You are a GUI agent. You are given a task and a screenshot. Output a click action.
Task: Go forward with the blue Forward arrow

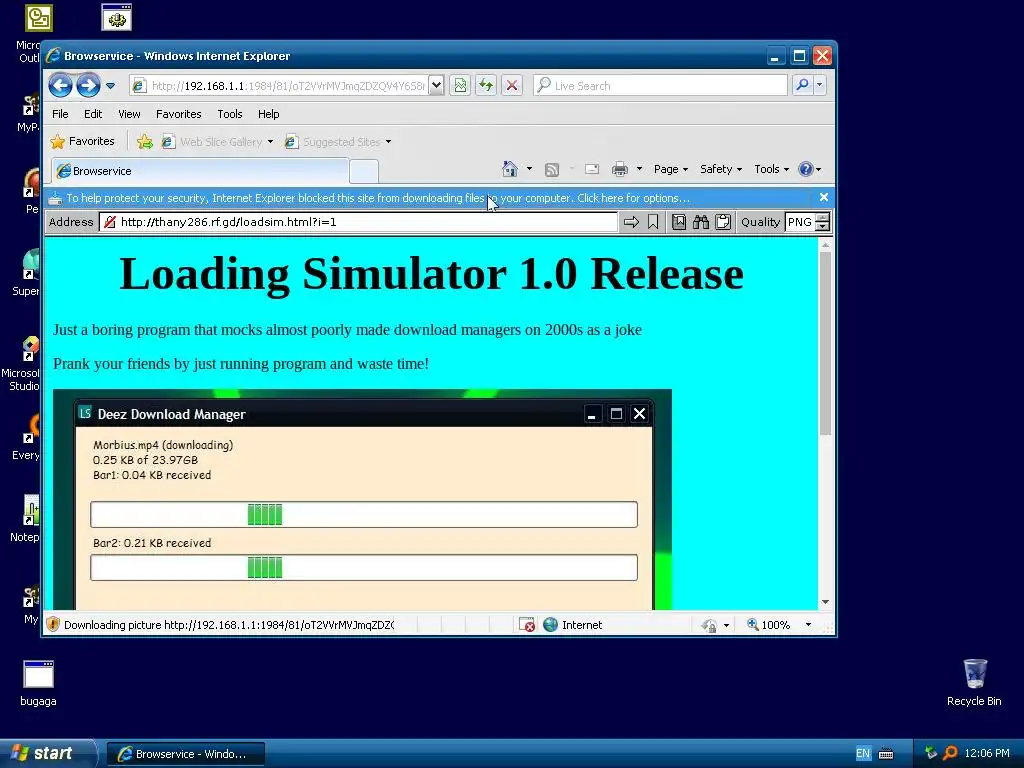pyautogui.click(x=88, y=86)
